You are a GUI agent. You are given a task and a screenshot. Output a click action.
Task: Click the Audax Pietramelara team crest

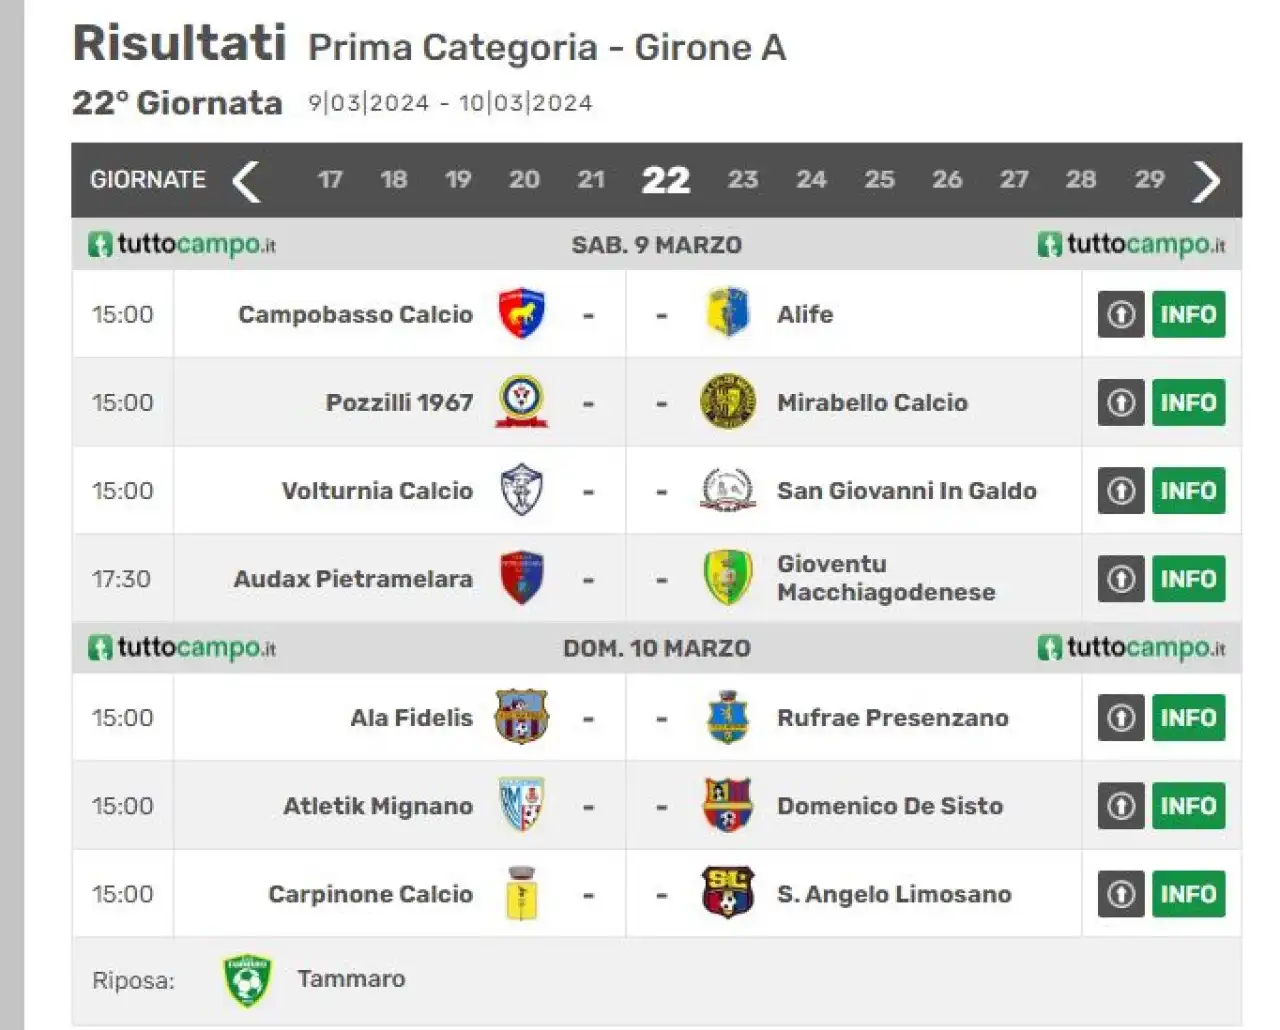(522, 579)
